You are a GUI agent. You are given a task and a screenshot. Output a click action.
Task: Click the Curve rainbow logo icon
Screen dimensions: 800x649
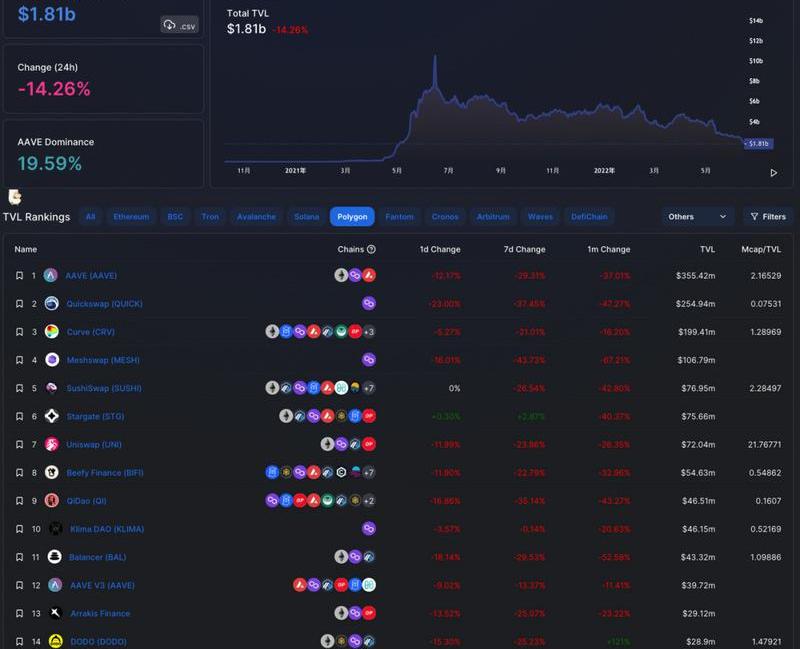pos(51,332)
